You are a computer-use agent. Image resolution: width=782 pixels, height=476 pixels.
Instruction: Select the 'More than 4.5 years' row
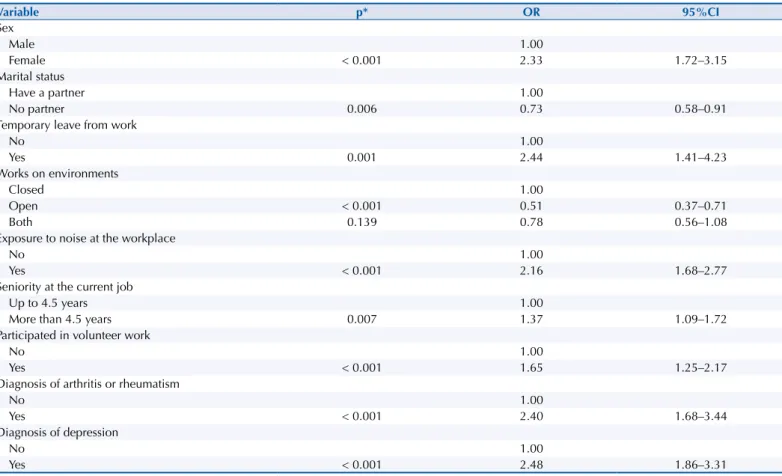(x=60, y=319)
